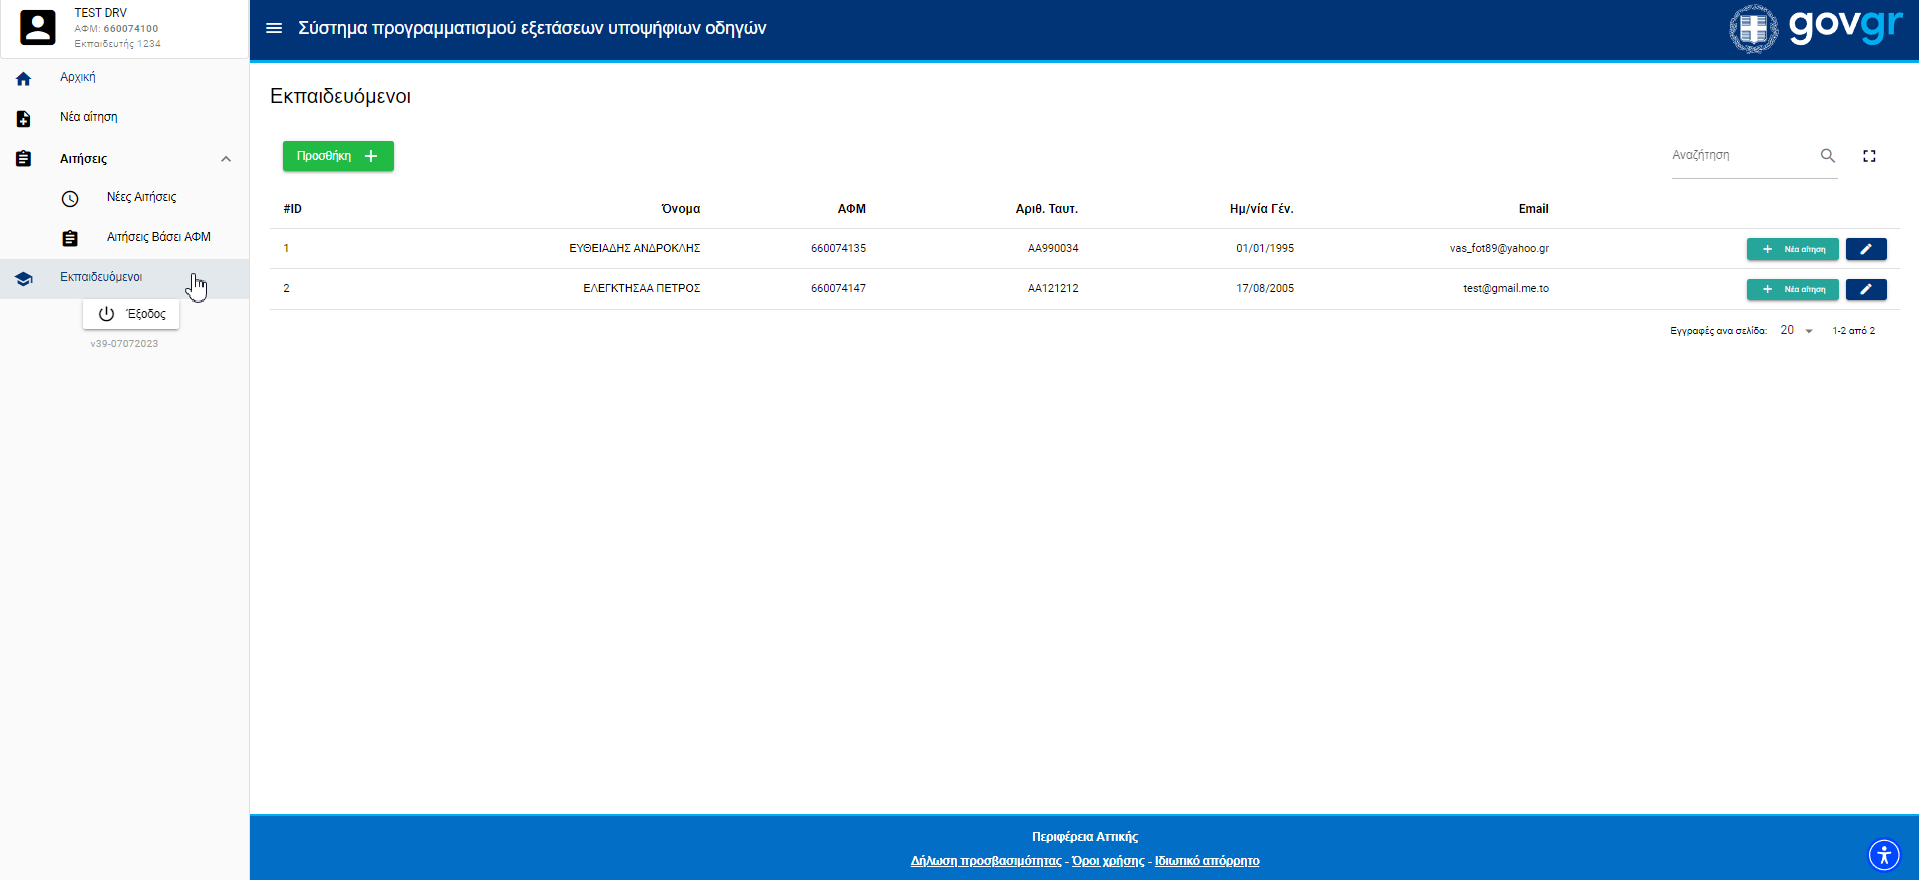The width and height of the screenshot is (1919, 880).
Task: Click pencil edit icon for ΕΛΕΓΚΤΗΣΑΑ ΠΕΤΡΟΣ
Action: click(x=1865, y=289)
